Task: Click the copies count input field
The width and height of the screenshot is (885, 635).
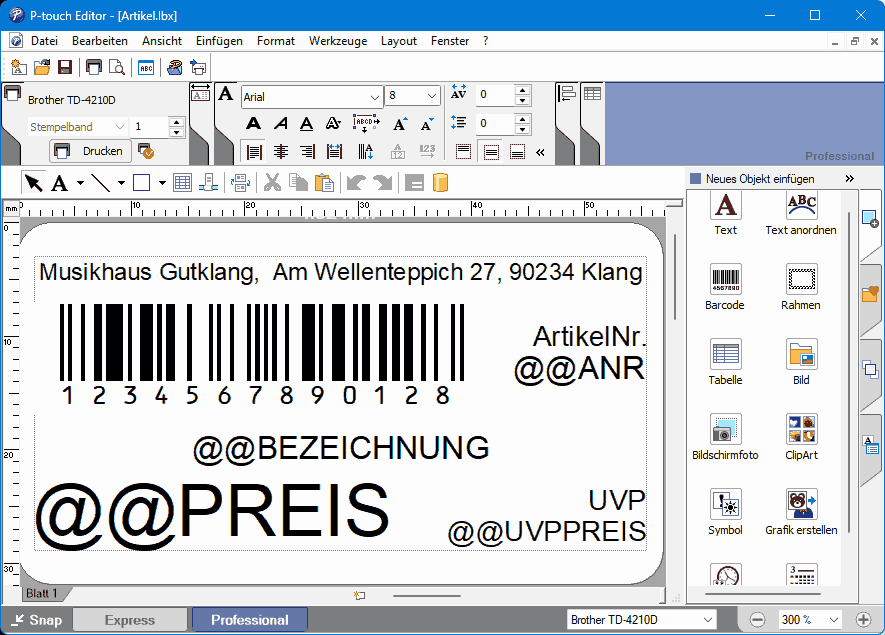Action: coord(149,127)
